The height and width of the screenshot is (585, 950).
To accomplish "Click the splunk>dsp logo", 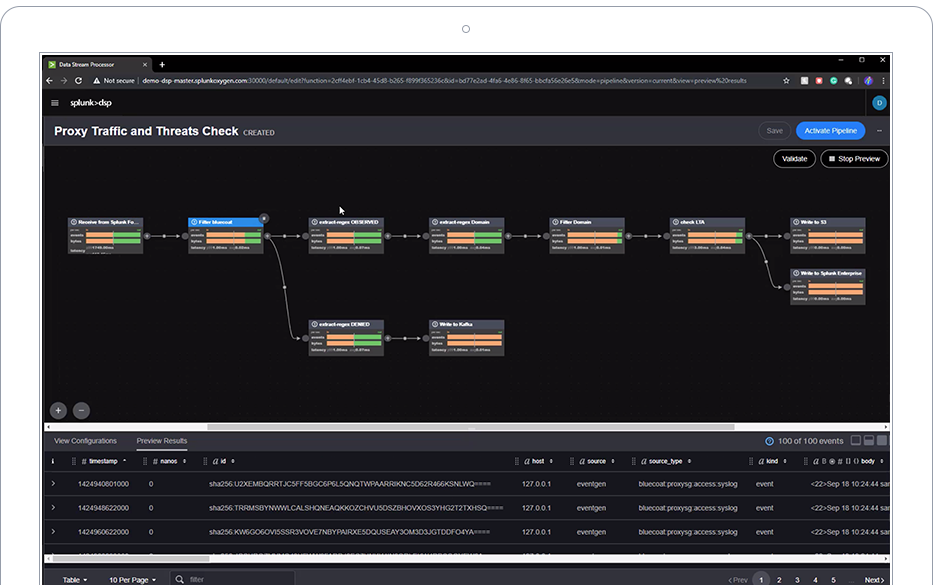I will click(91, 103).
